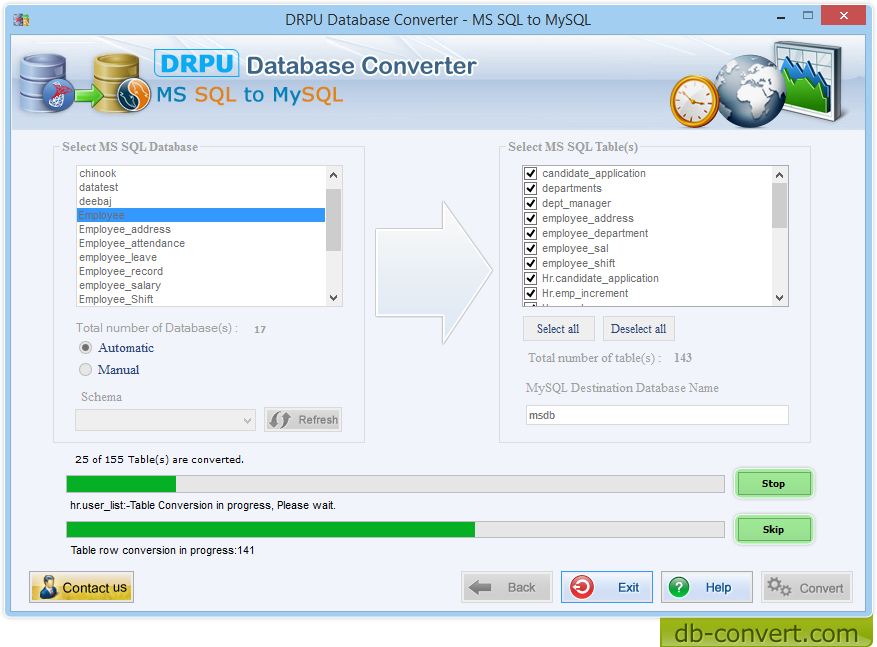Screen dimensions: 877x647
Task: Maximize the Database Converter window
Action: pyautogui.click(x=808, y=16)
